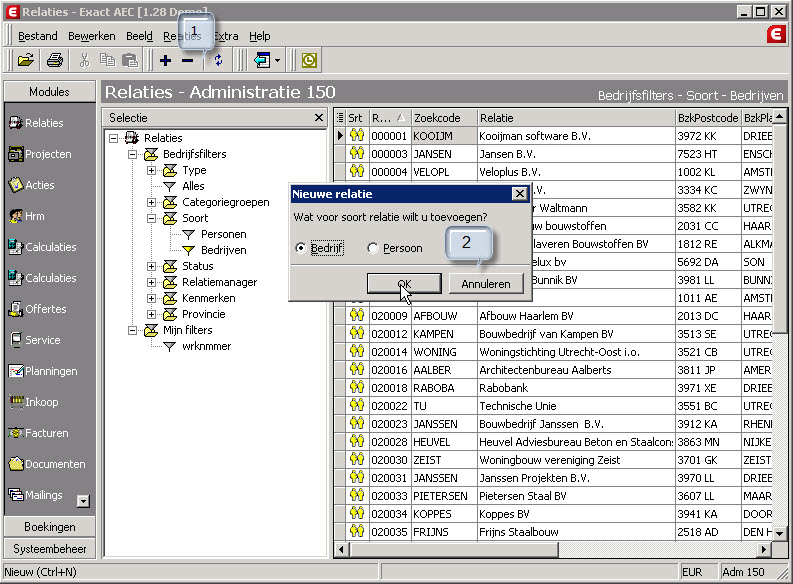This screenshot has width=793, height=584.
Task: Click the red Exact logo at top right
Action: coord(776,34)
